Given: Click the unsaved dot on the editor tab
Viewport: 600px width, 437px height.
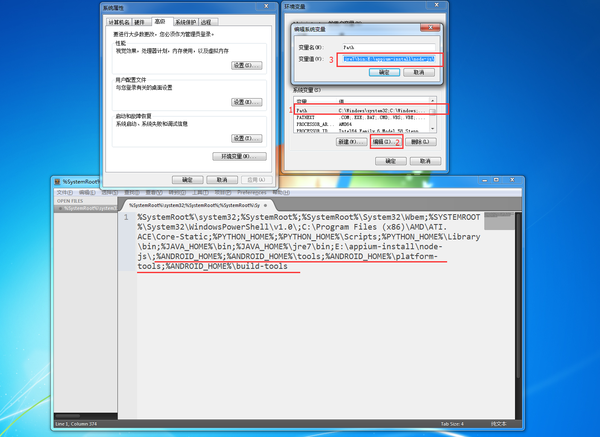Looking at the screenshot, I should 265,205.
